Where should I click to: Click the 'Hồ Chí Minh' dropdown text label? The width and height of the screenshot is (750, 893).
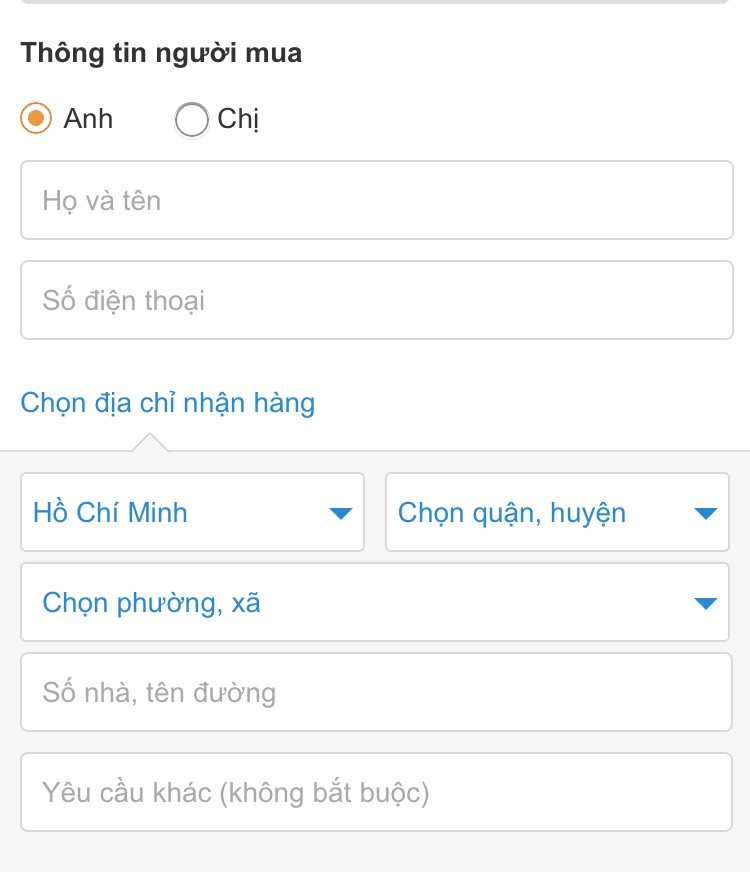(x=110, y=513)
